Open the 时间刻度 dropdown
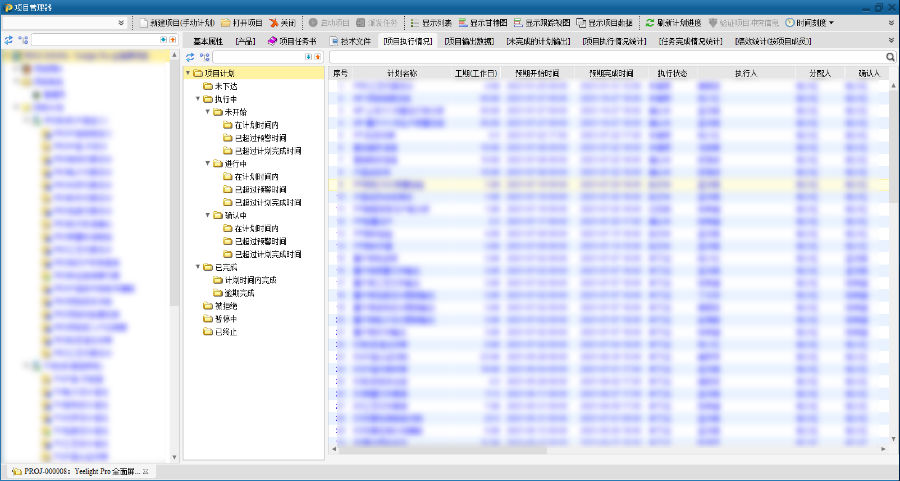The height and width of the screenshot is (481, 900). point(809,23)
